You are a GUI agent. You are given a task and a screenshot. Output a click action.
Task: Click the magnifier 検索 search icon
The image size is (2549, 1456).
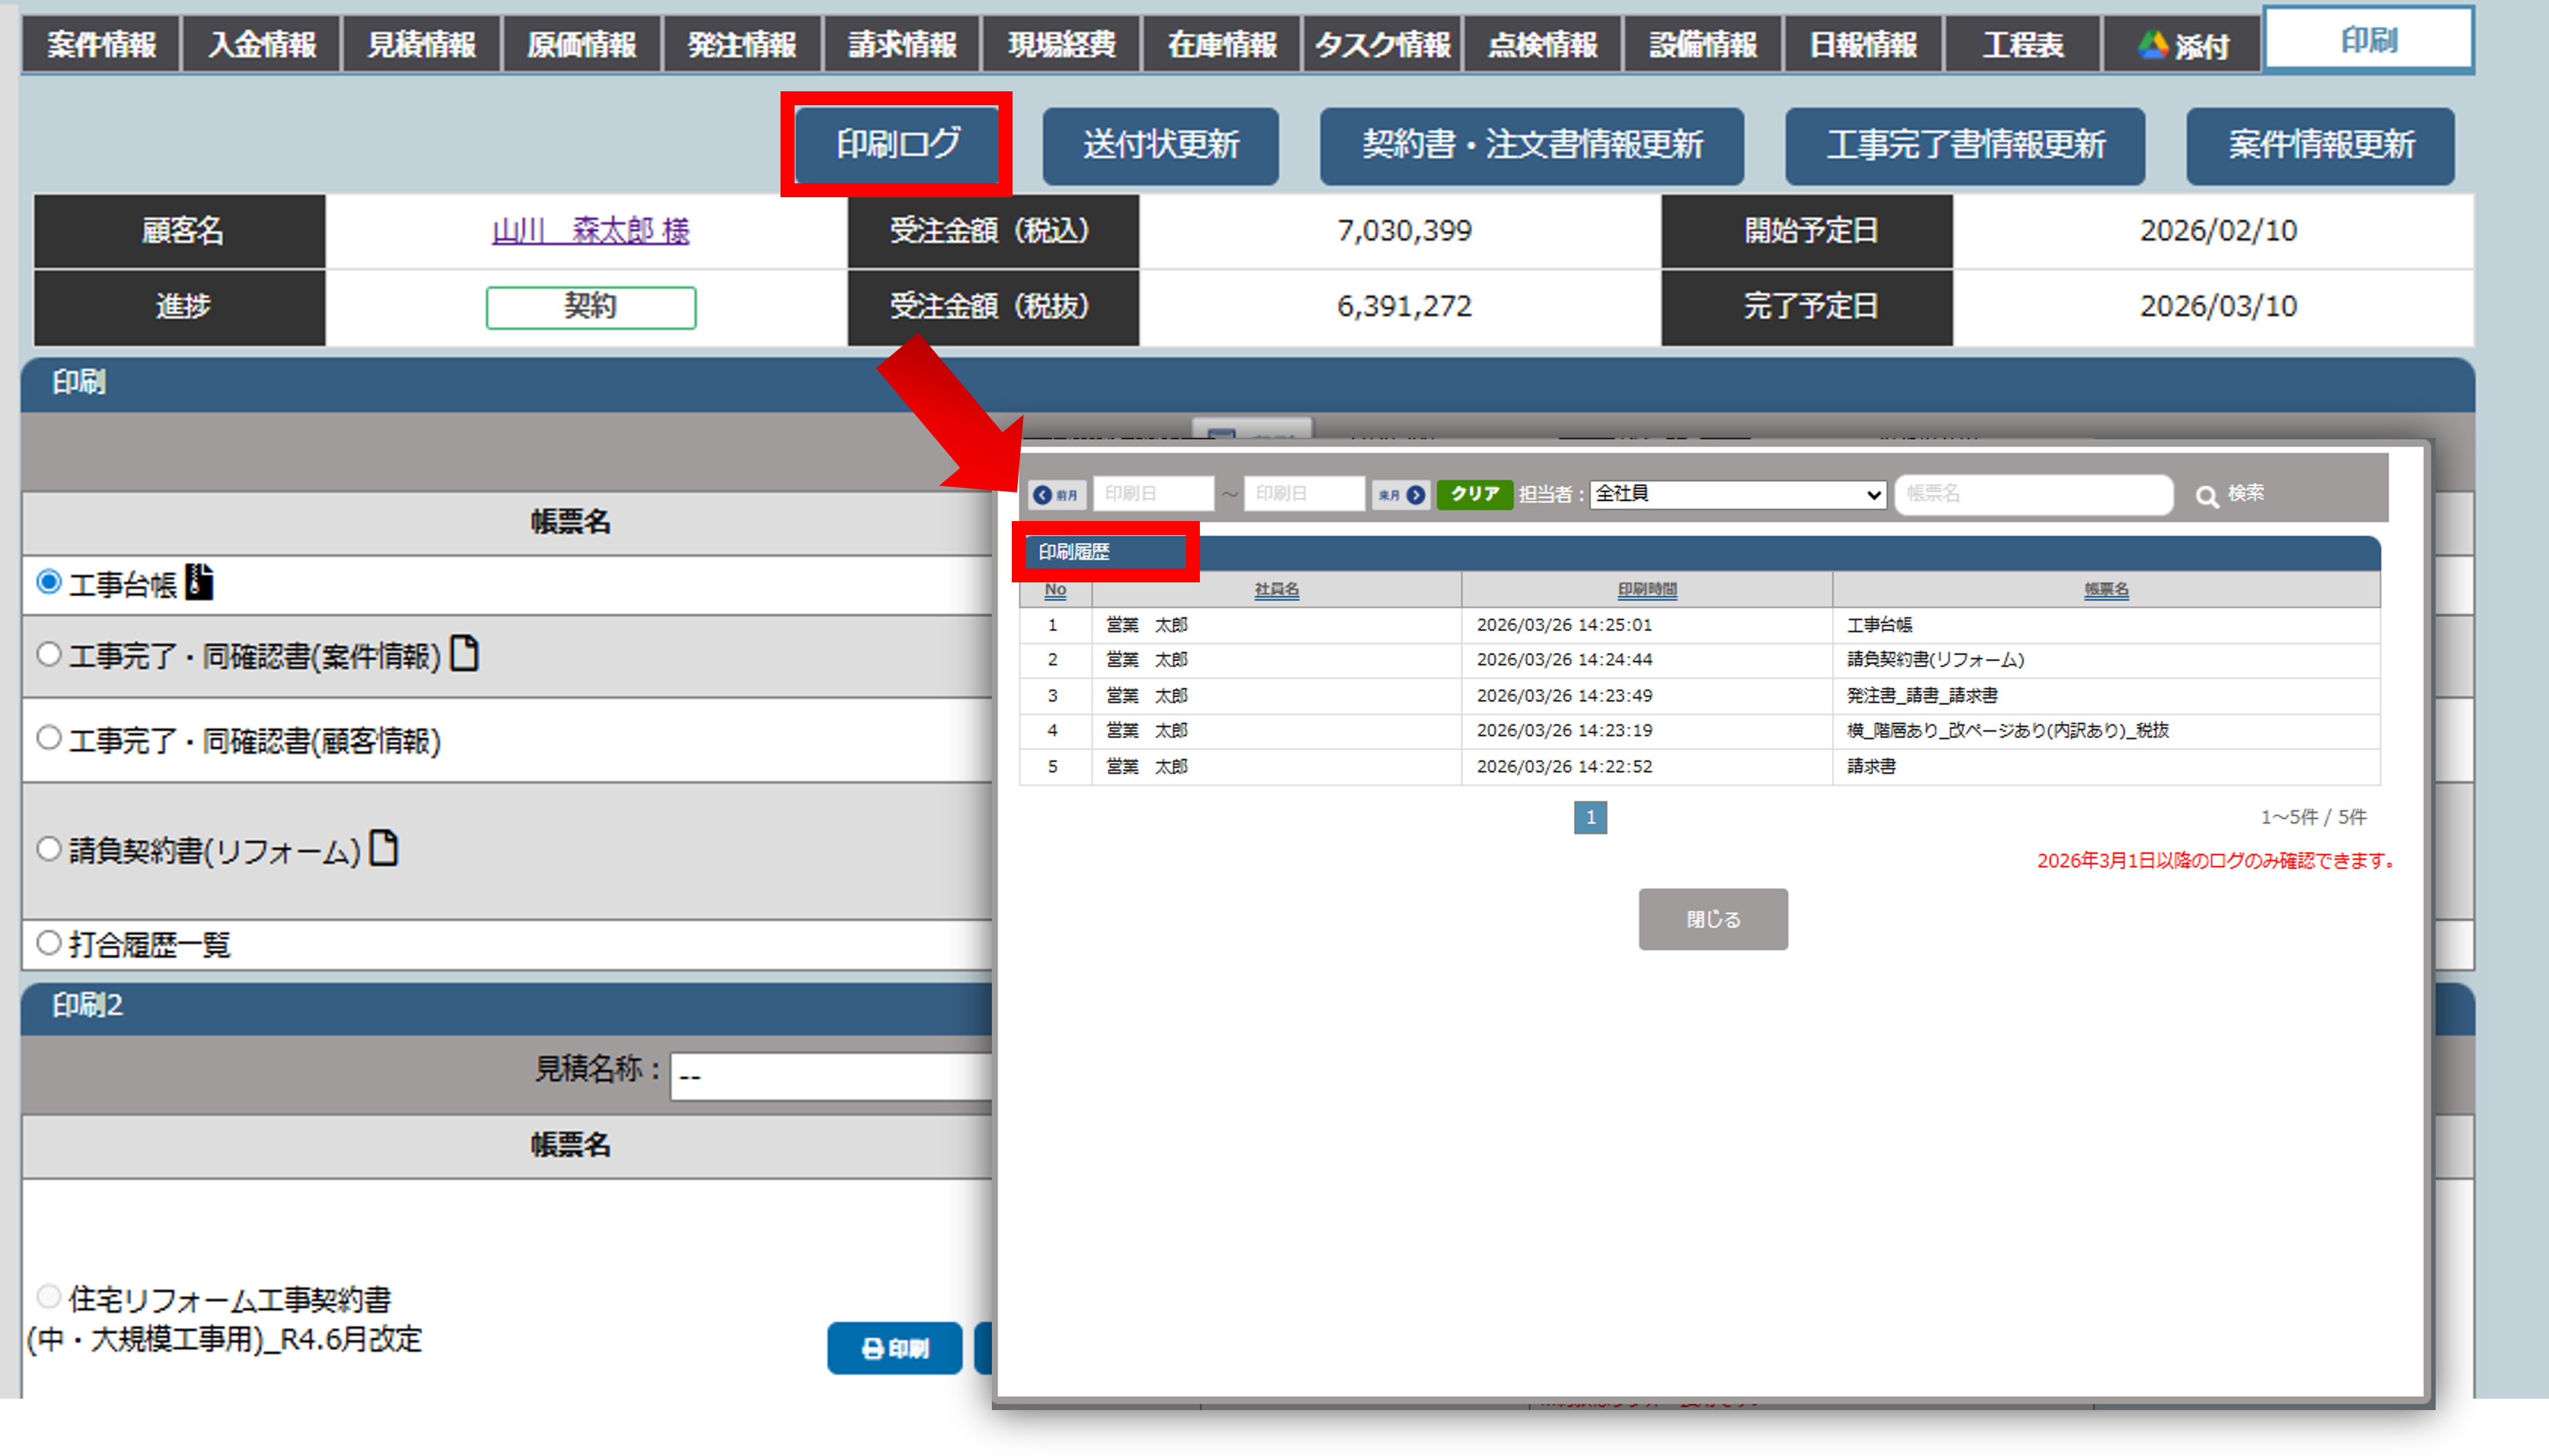coord(2206,496)
